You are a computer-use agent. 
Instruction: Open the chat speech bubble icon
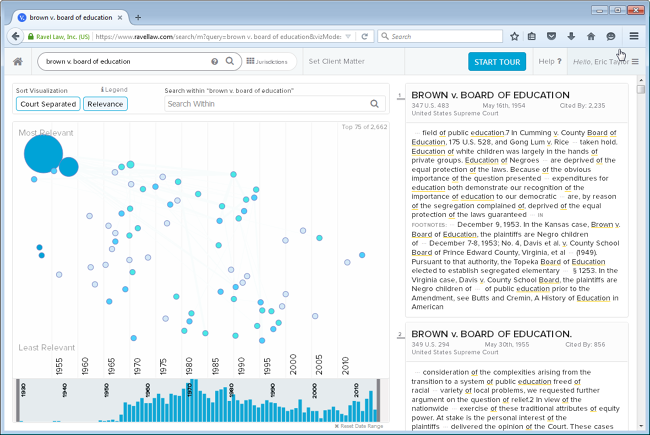pyautogui.click(x=611, y=36)
